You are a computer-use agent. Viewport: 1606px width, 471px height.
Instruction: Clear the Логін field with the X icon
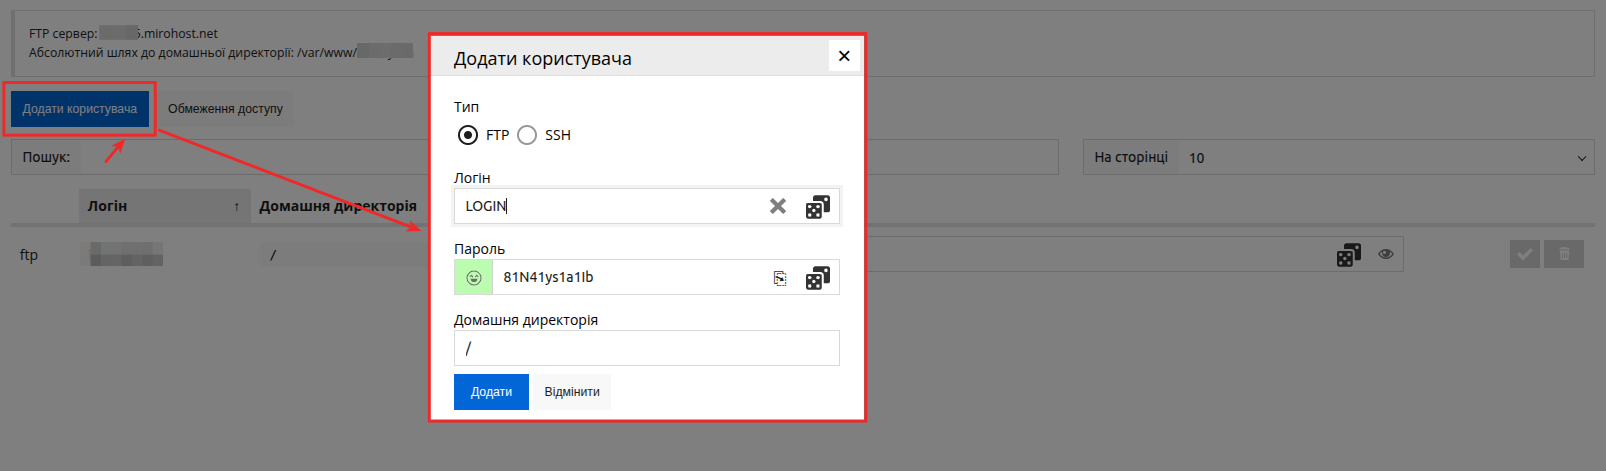coord(777,206)
